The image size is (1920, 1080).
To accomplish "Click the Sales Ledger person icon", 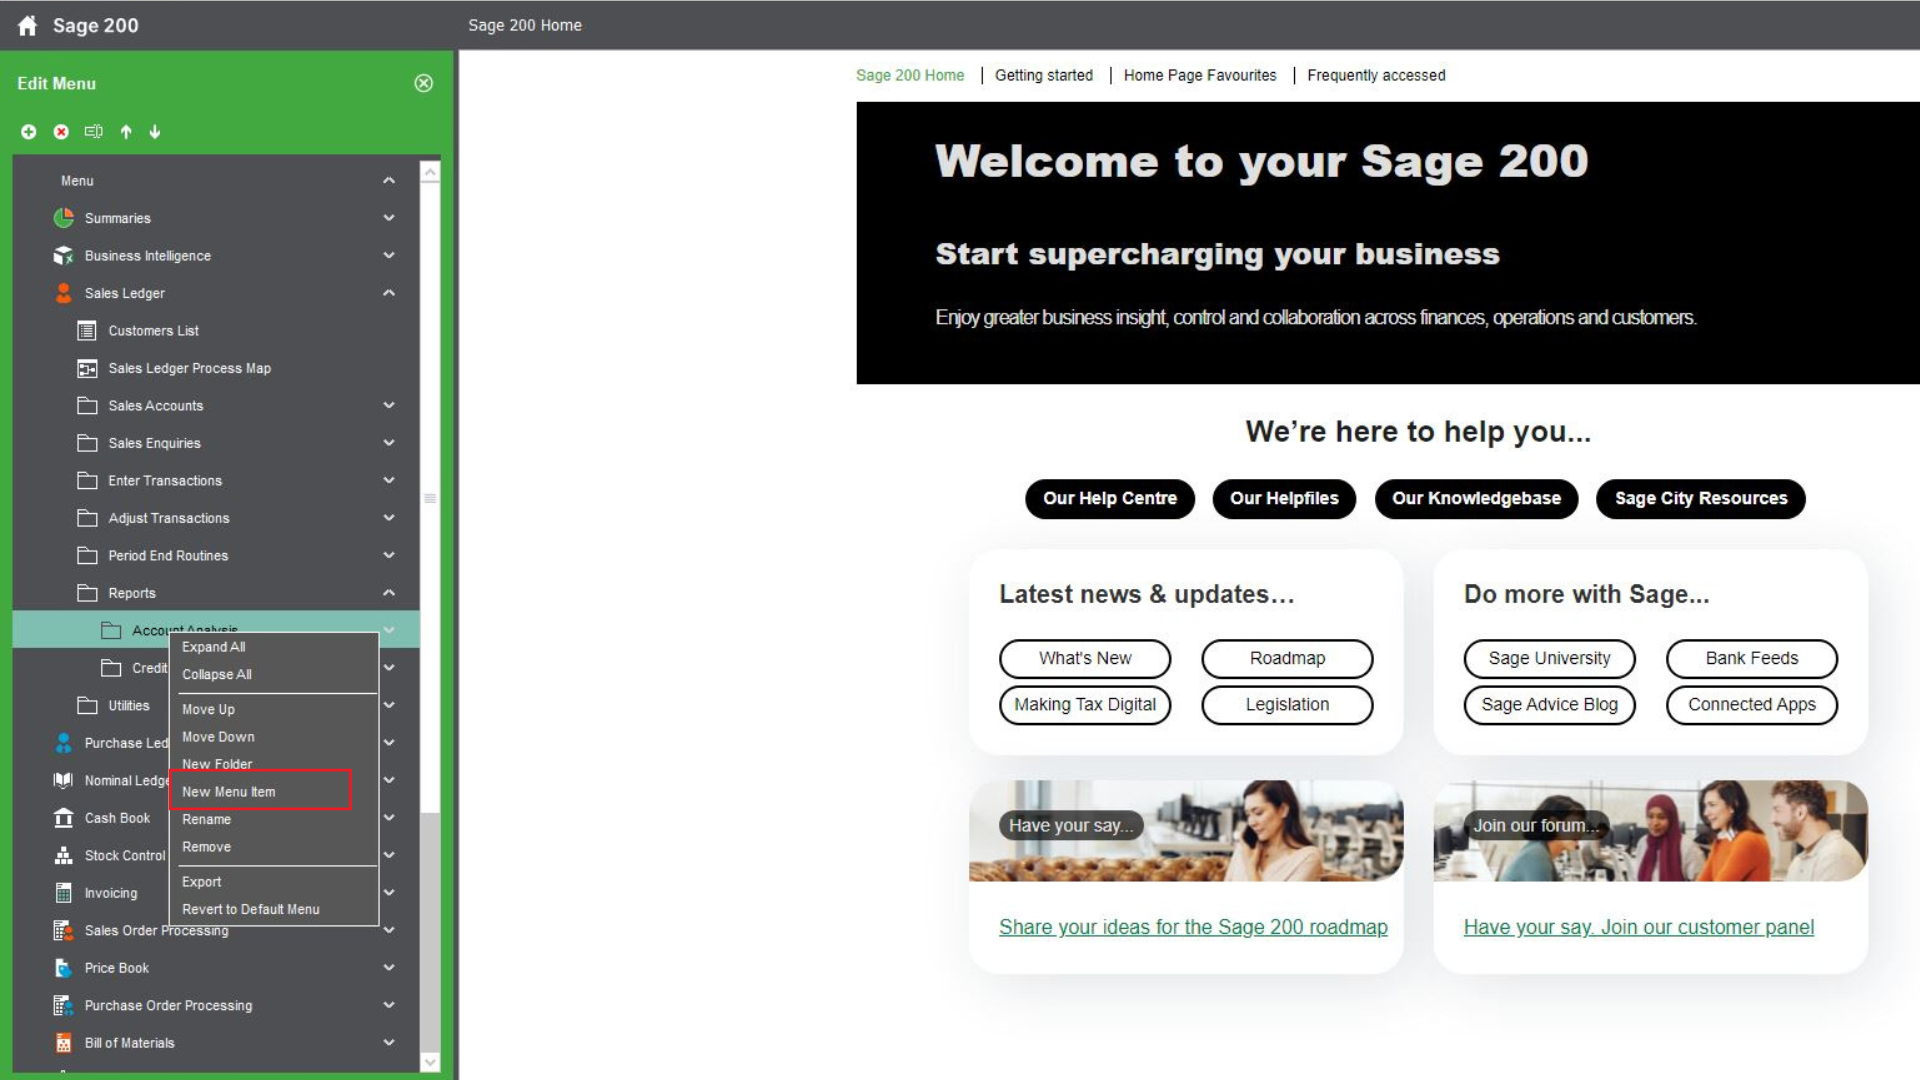I will pyautogui.click(x=63, y=293).
